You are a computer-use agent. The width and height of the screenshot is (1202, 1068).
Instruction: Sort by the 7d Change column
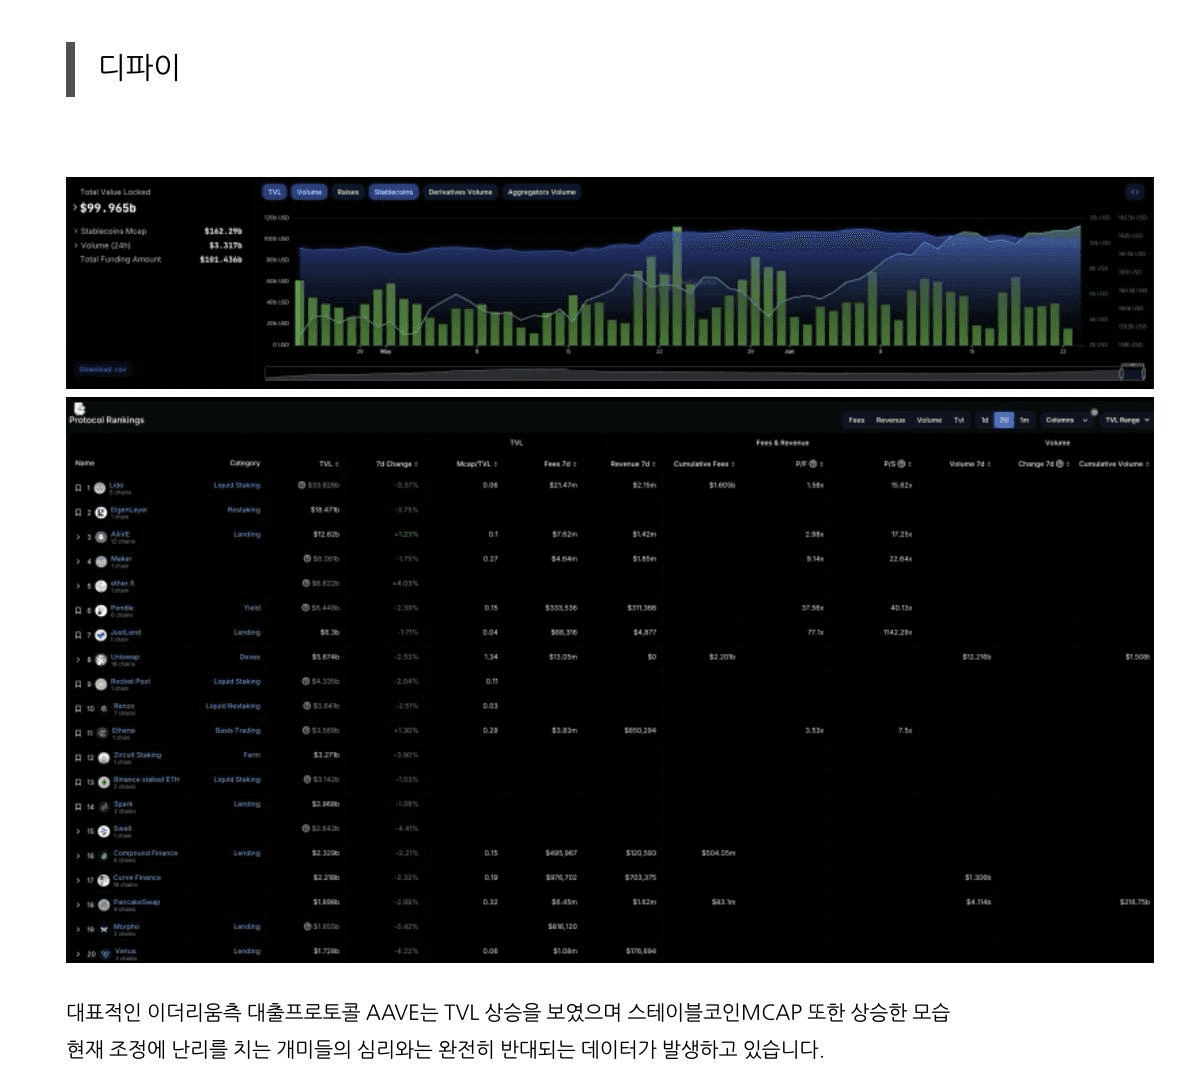(x=397, y=464)
